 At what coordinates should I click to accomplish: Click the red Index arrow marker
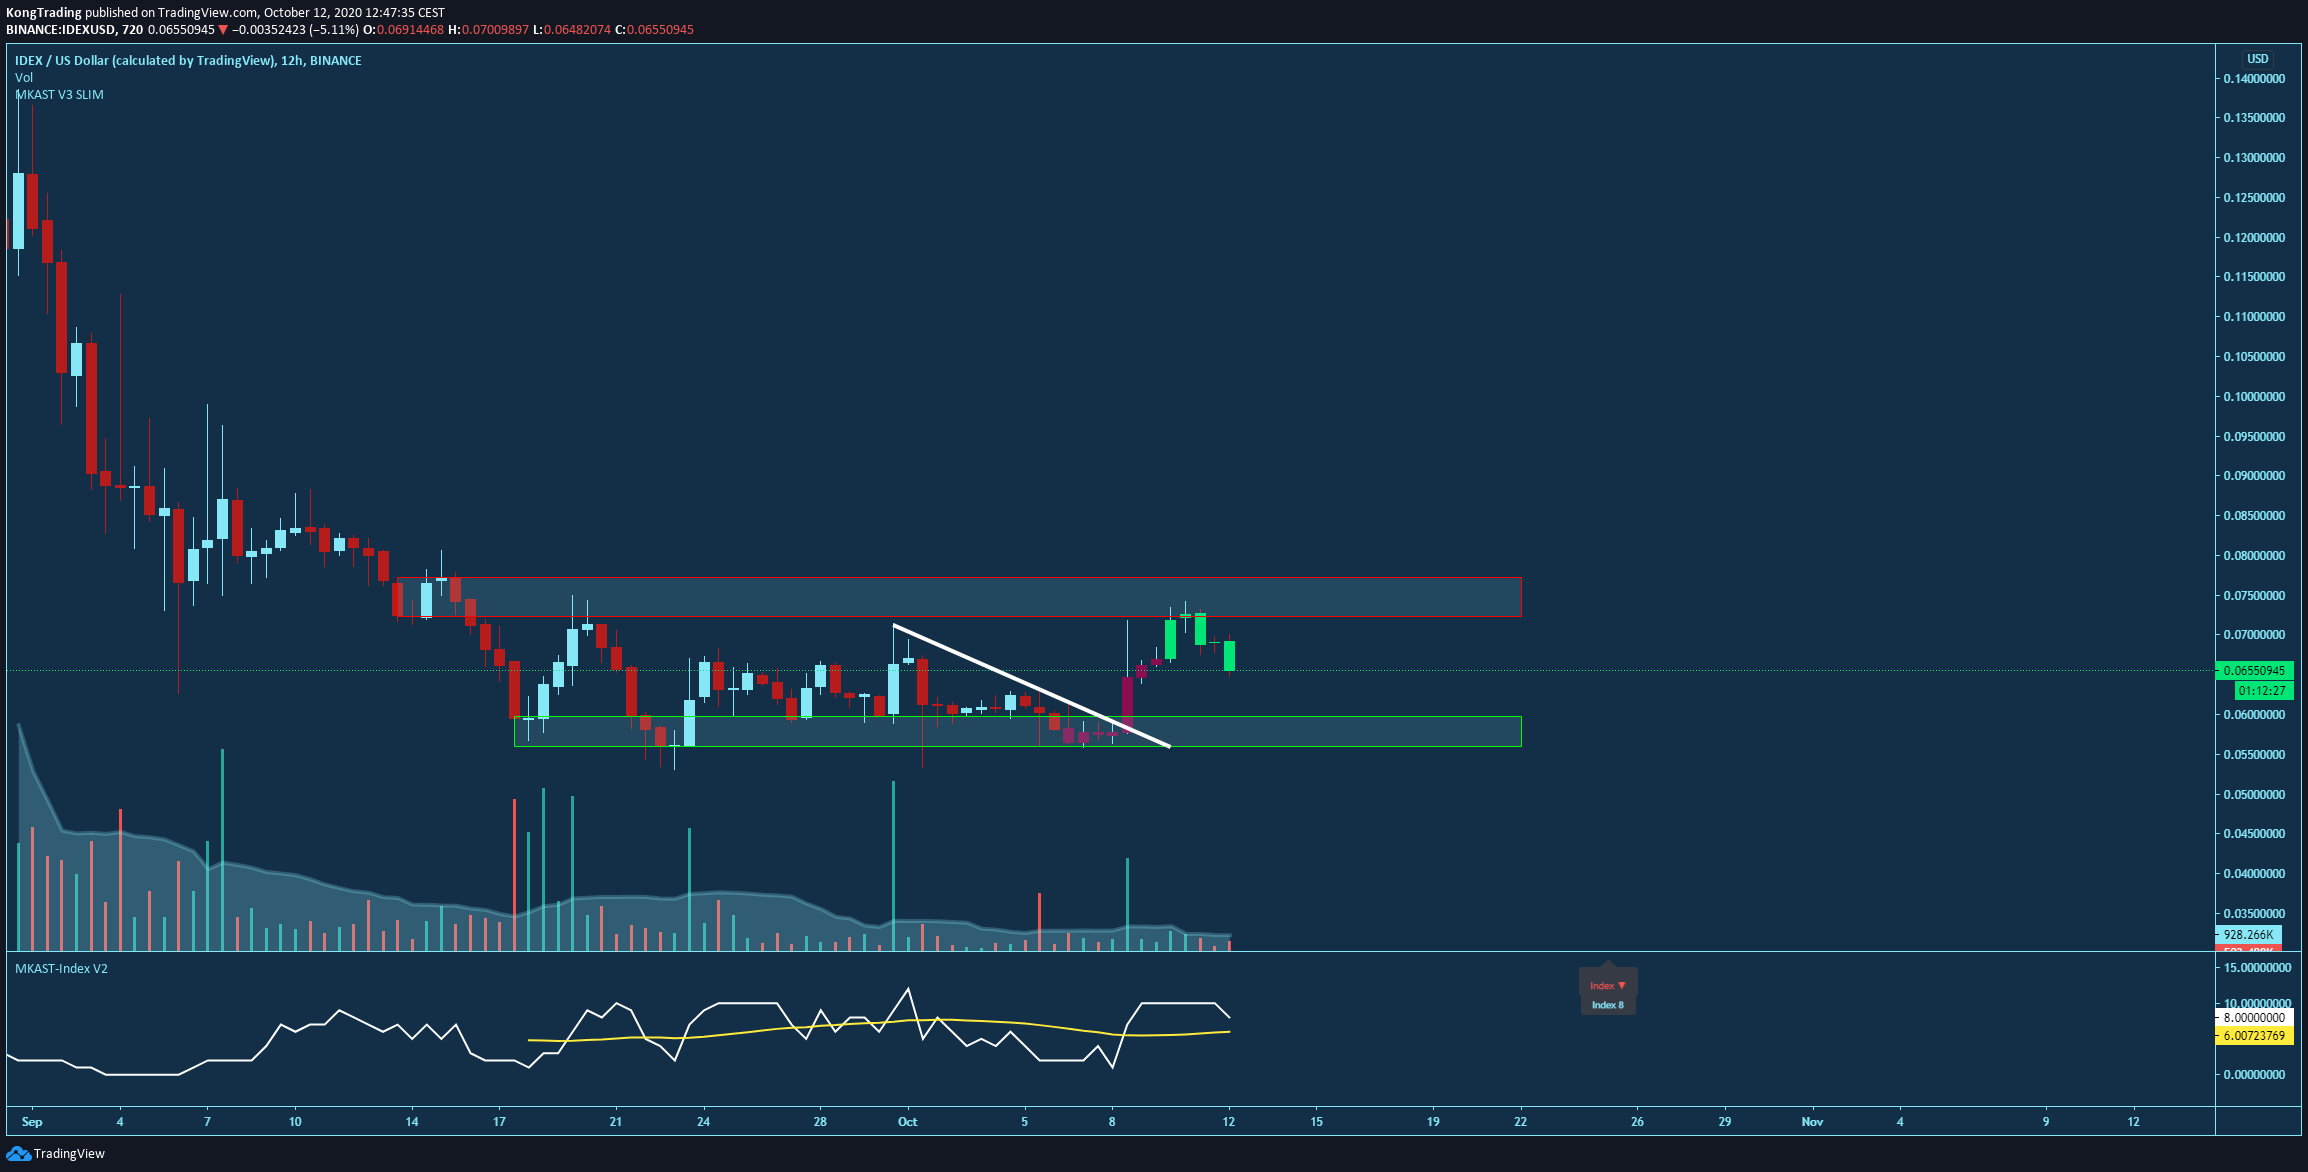click(x=1608, y=986)
